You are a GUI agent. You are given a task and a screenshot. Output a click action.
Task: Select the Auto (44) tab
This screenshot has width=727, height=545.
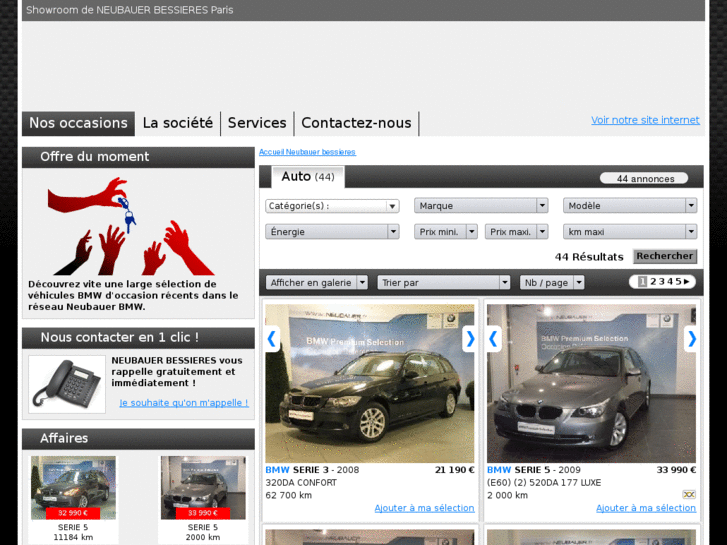pyautogui.click(x=308, y=177)
